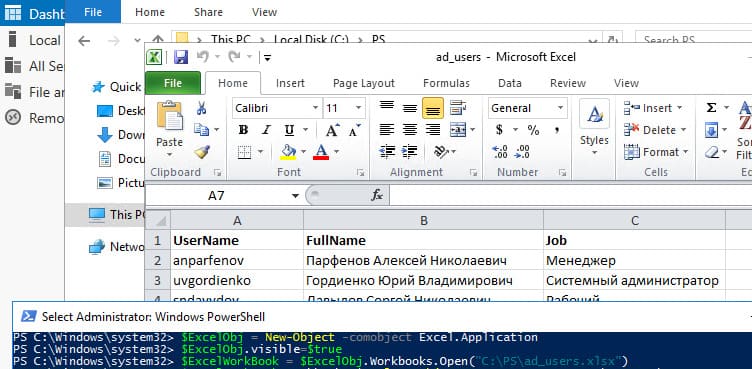Switch to Insert ribbon tab

coord(290,83)
